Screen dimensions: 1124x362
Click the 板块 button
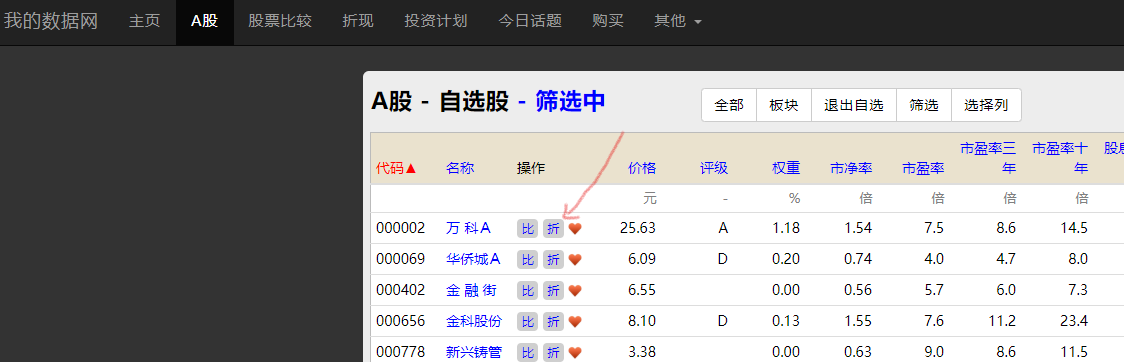click(x=784, y=105)
